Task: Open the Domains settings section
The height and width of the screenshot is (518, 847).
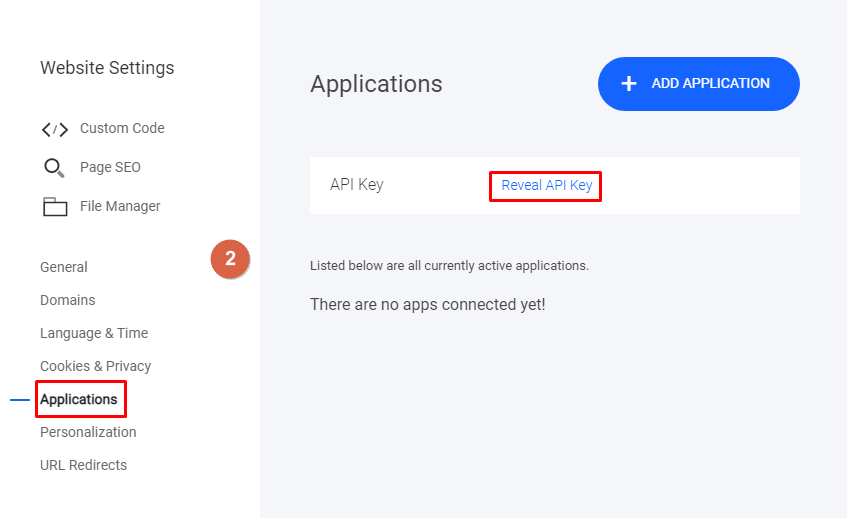Action: coord(68,300)
